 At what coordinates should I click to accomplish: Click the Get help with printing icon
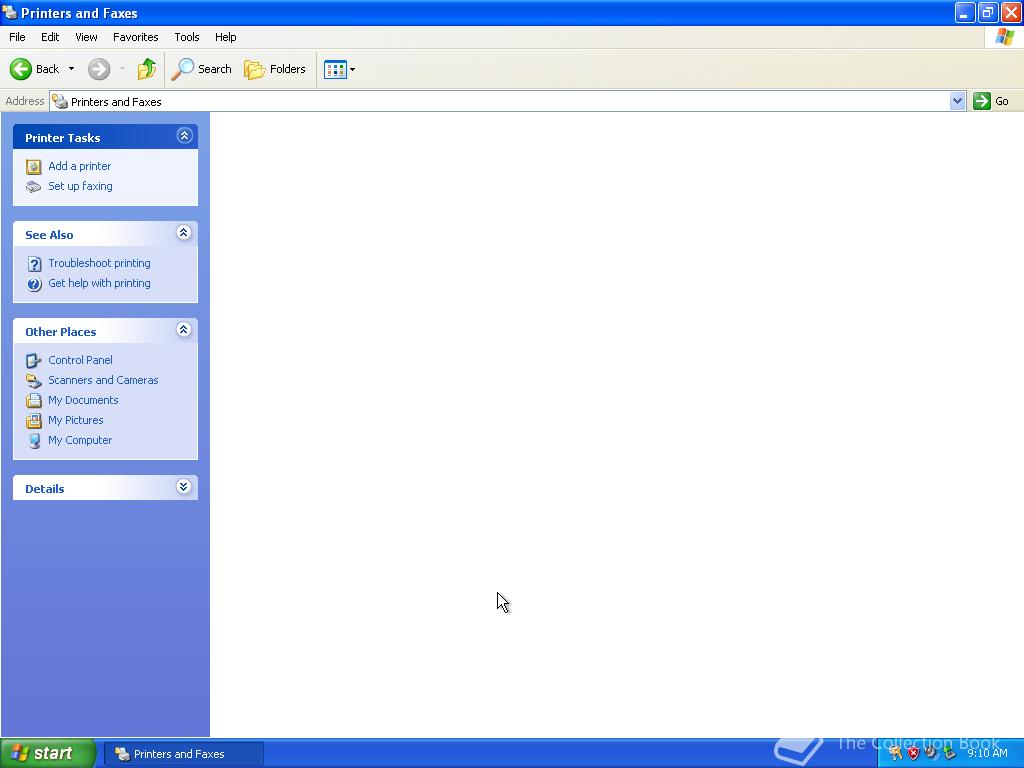[x=34, y=284]
